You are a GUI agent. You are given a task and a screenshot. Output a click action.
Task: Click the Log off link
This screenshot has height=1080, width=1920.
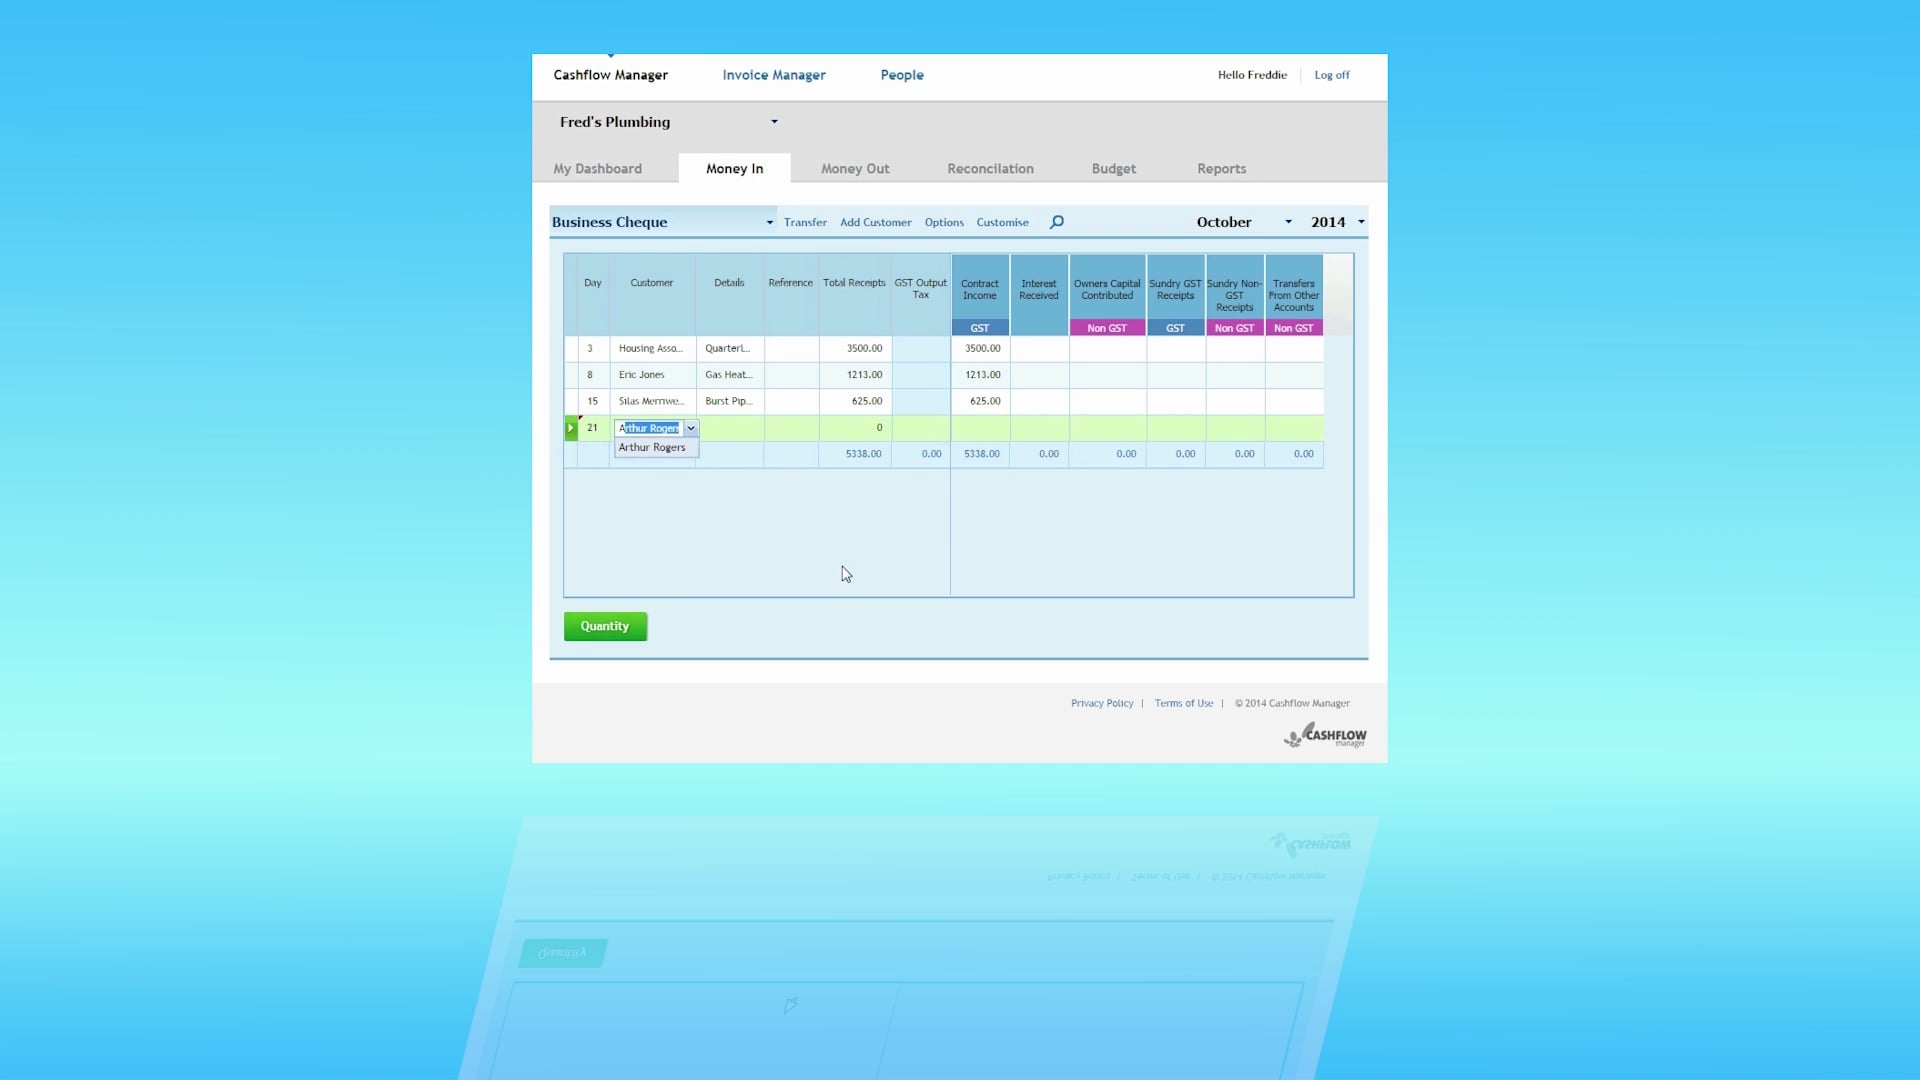pyautogui.click(x=1331, y=75)
